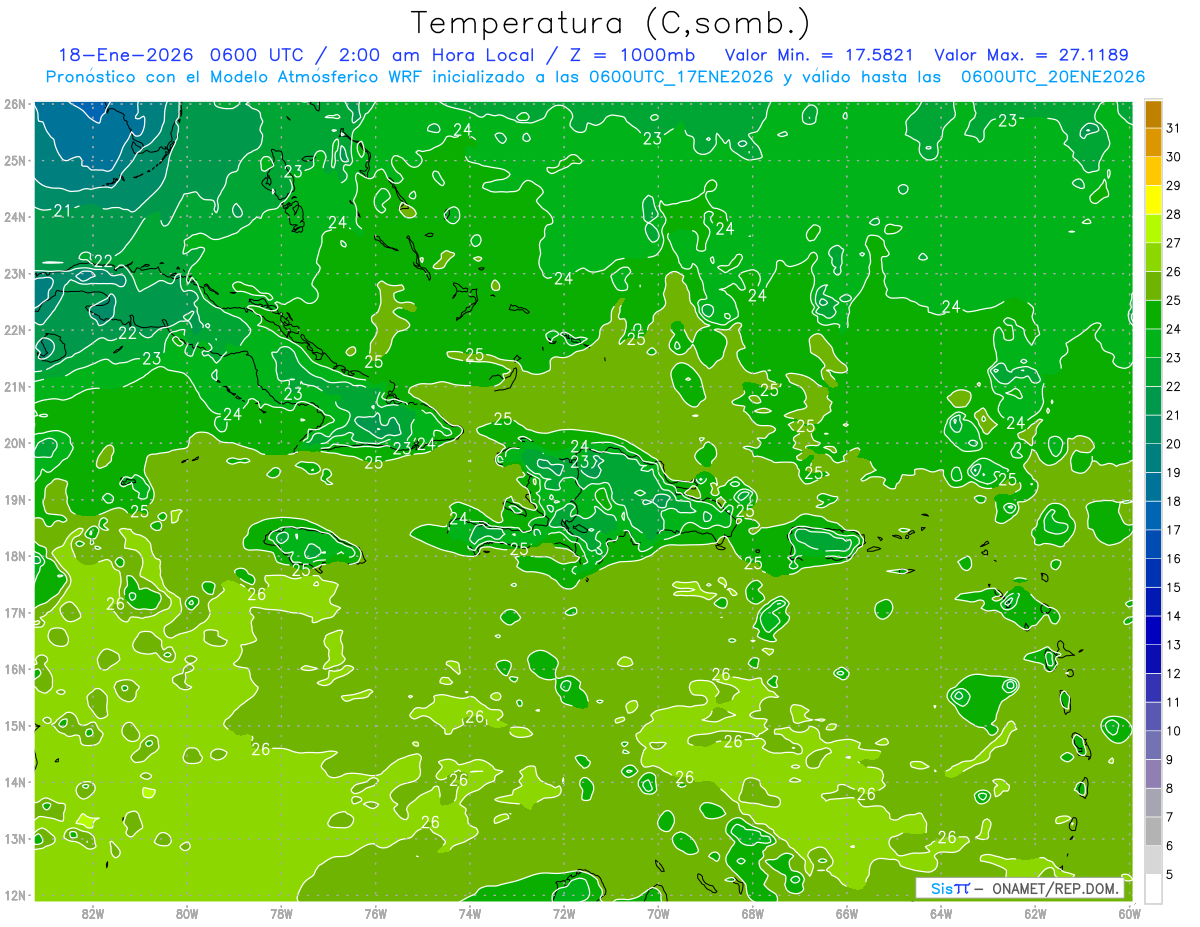This screenshot has width=1200, height=927.
Task: Pick the orange swatch between 30 and 31
Action: (x=1154, y=143)
